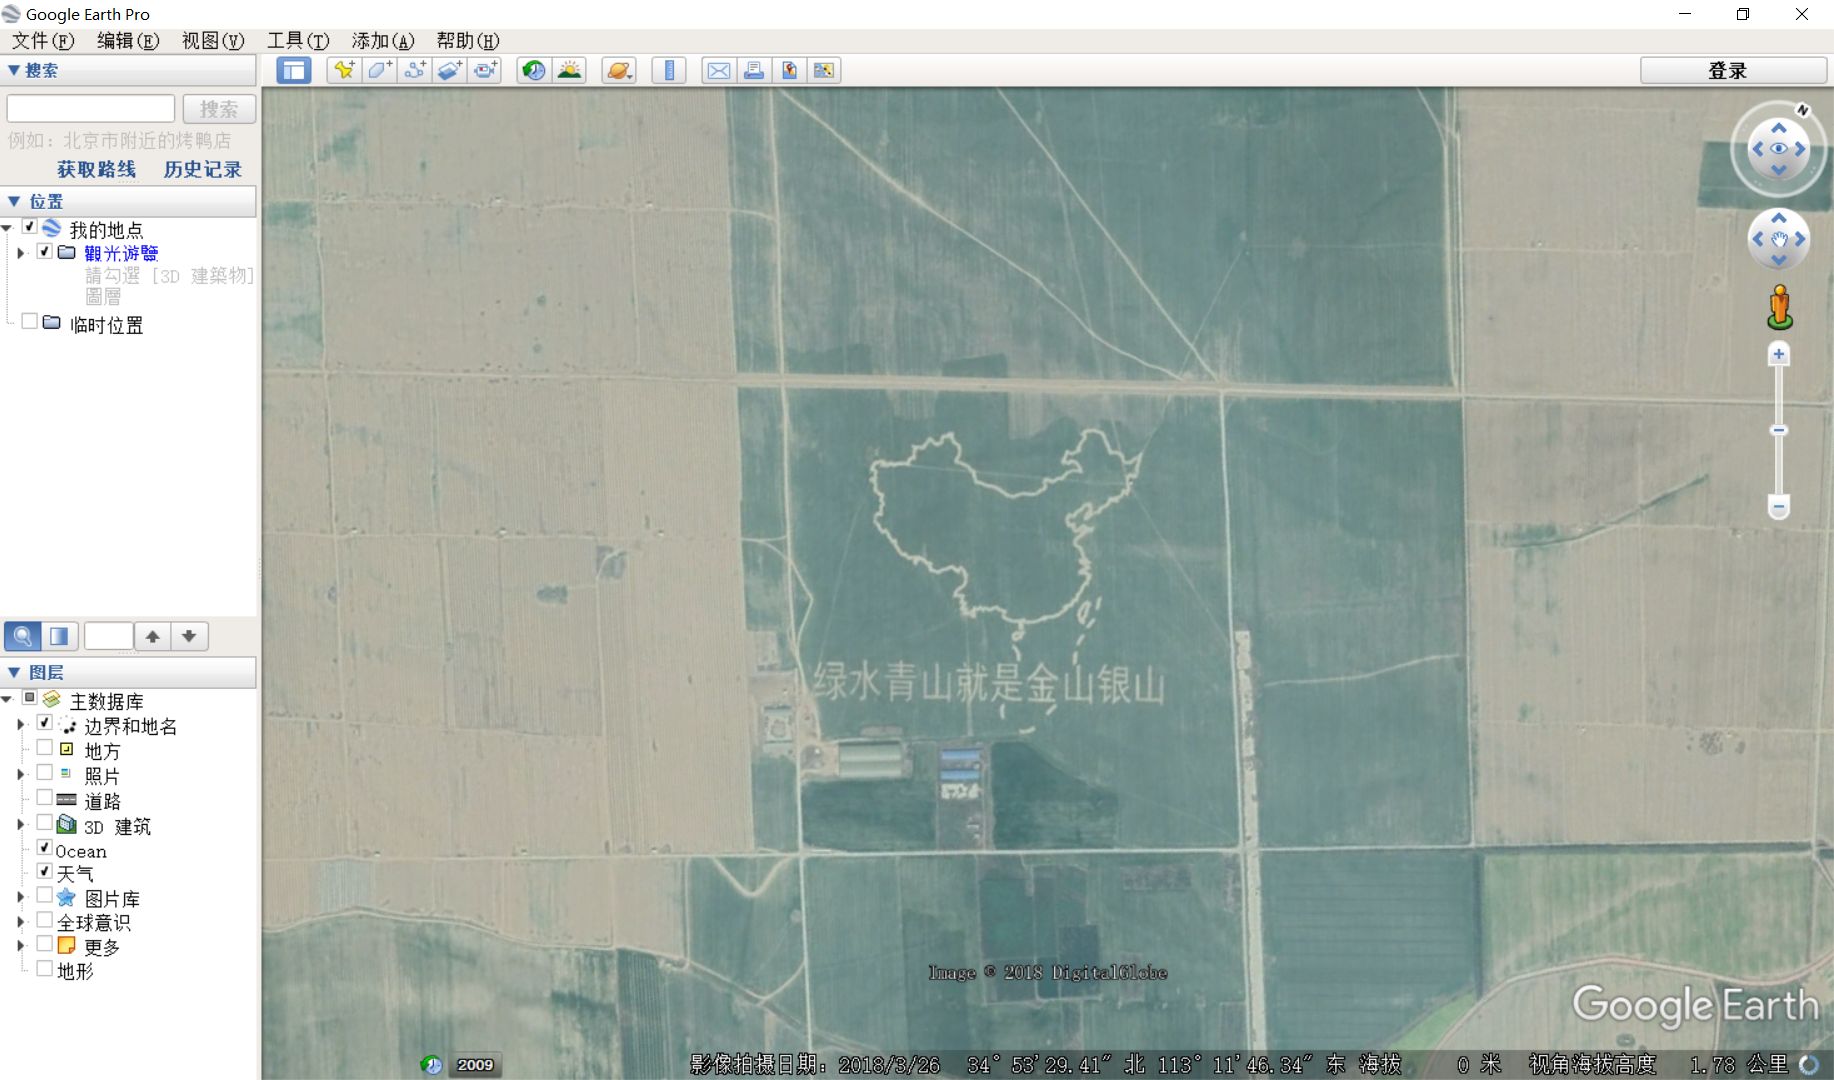
Task: Click the 2009 imagery year label
Action: (475, 1065)
